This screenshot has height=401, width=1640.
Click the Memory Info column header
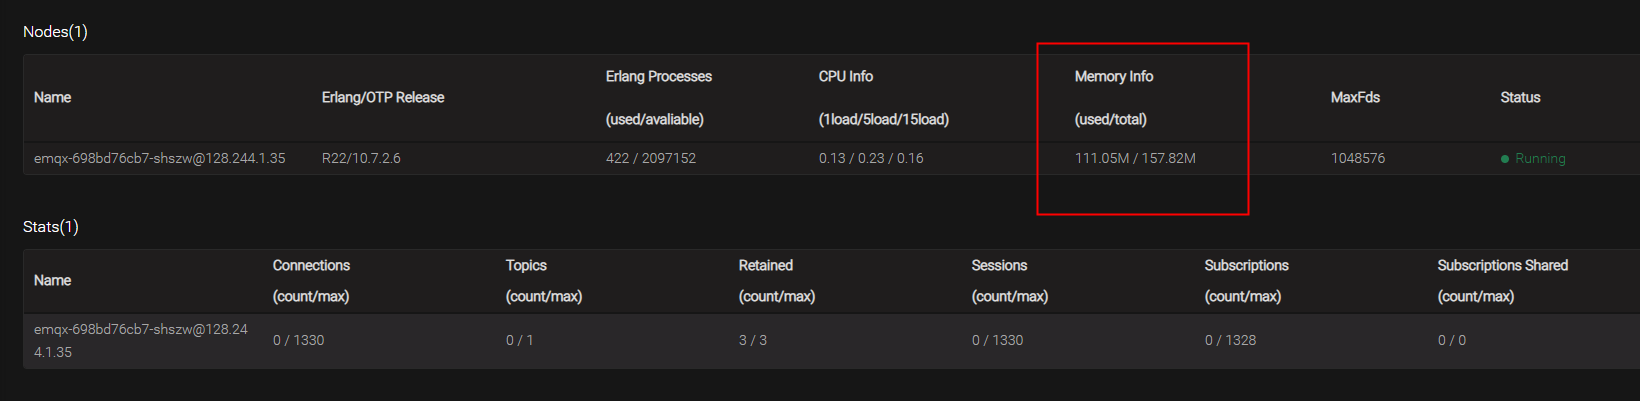(x=1114, y=77)
